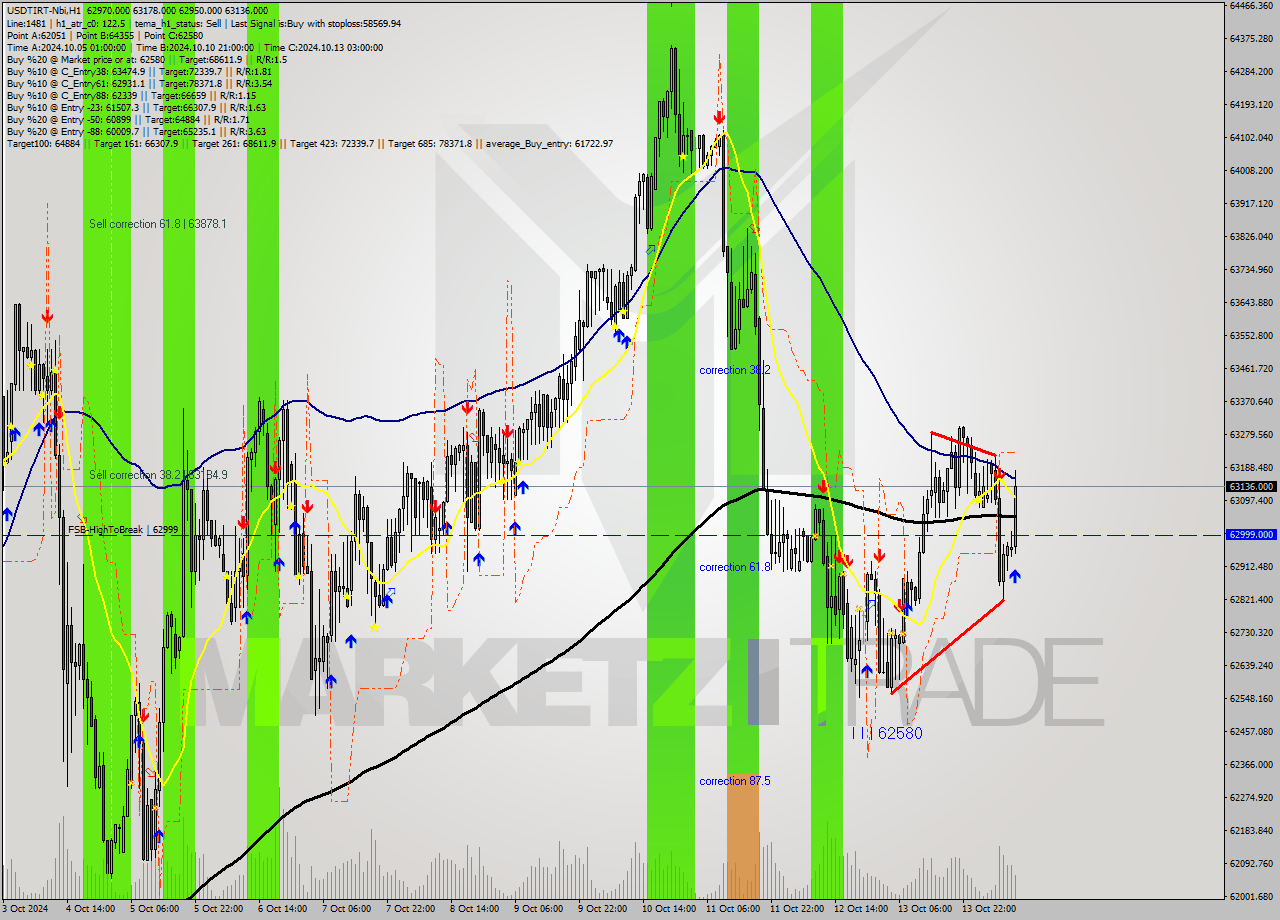1280x920 pixels.
Task: Click the 62092.760 price axis label
Action: (x=1250, y=863)
